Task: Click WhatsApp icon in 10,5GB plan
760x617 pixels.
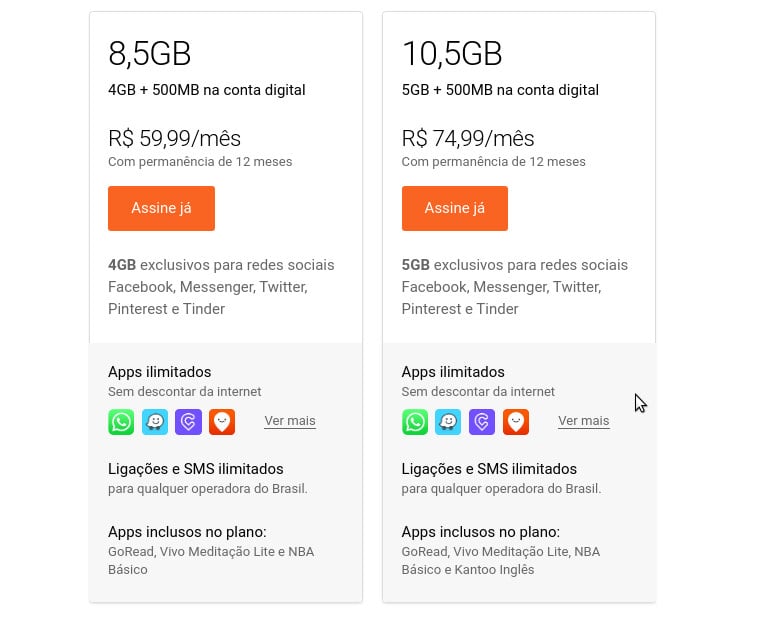Action: pyautogui.click(x=415, y=422)
